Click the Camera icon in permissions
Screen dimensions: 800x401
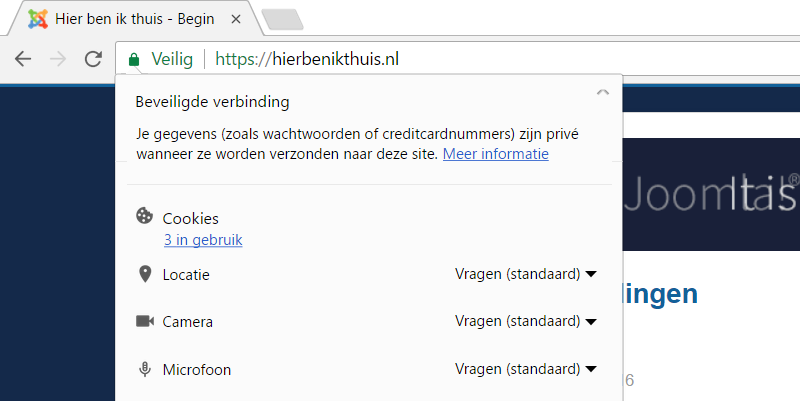pyautogui.click(x=145, y=321)
